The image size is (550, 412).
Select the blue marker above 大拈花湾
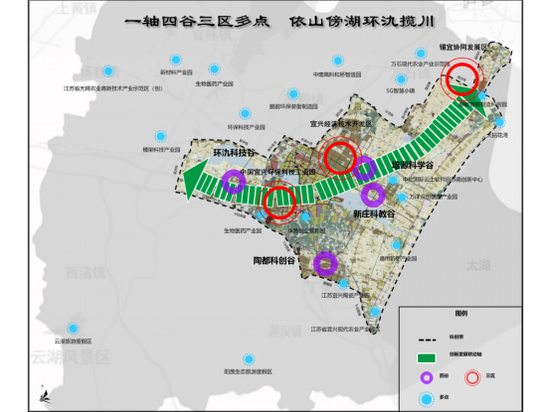(x=499, y=122)
